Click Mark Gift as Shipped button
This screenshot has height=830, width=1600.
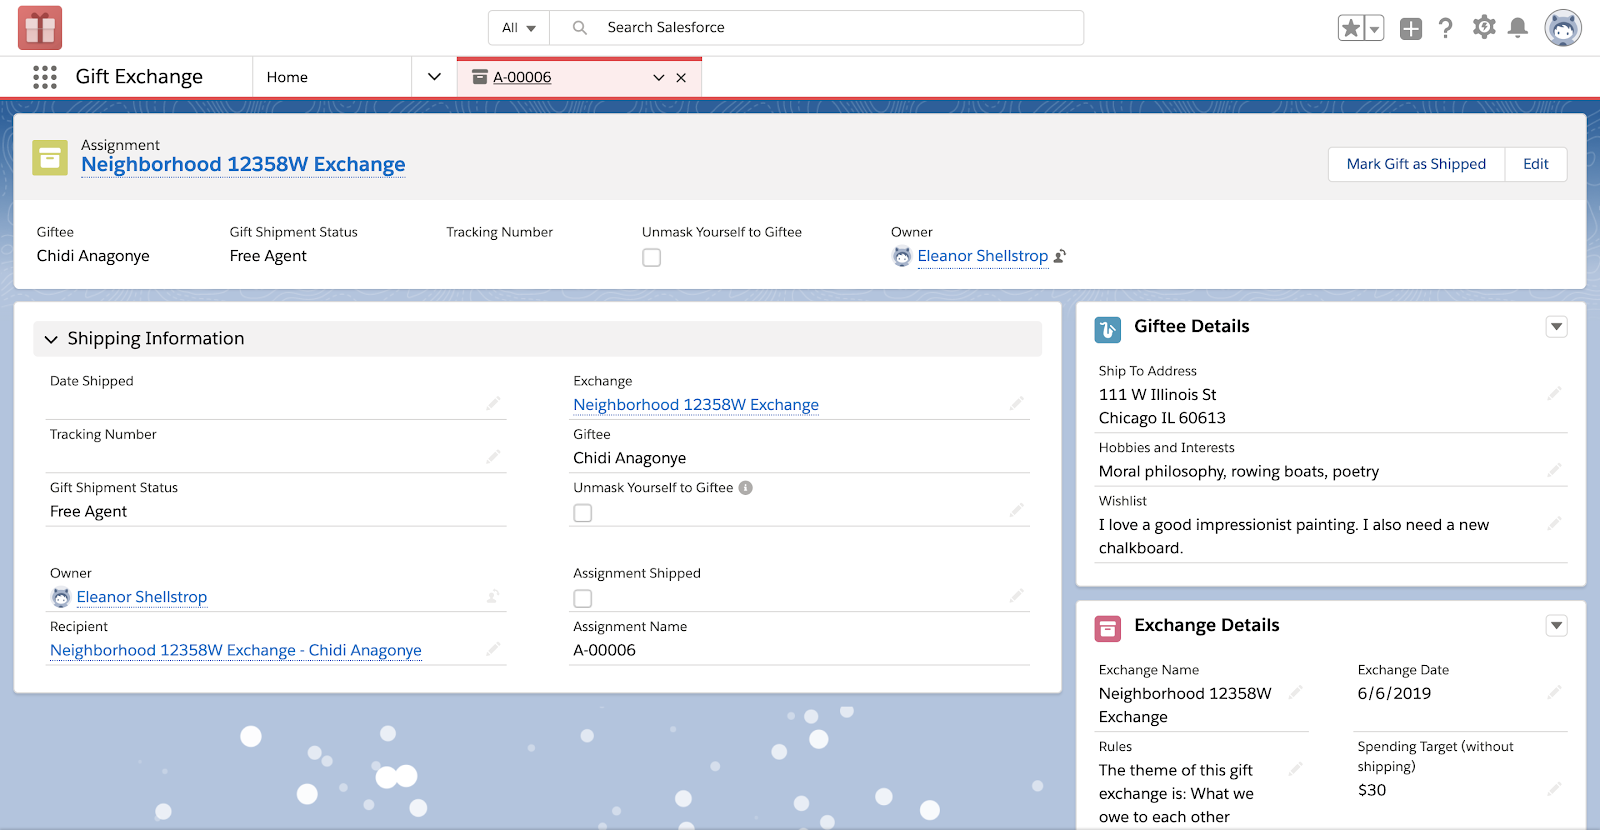tap(1416, 164)
